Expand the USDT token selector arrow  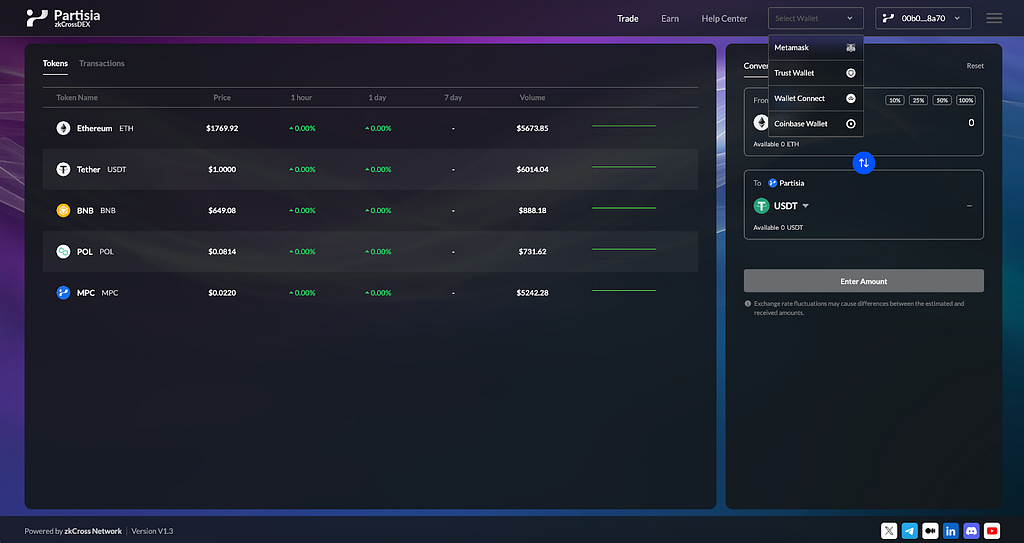coord(805,206)
